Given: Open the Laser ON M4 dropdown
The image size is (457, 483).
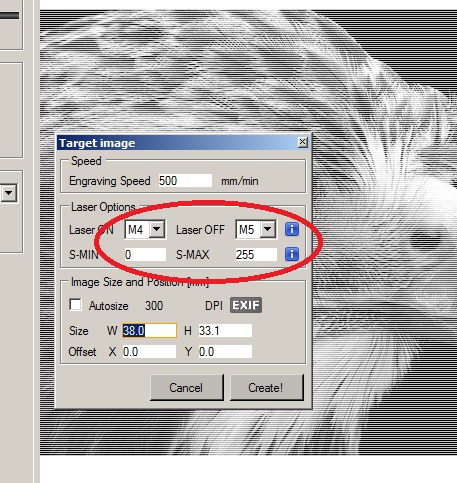Looking at the screenshot, I should (157, 229).
